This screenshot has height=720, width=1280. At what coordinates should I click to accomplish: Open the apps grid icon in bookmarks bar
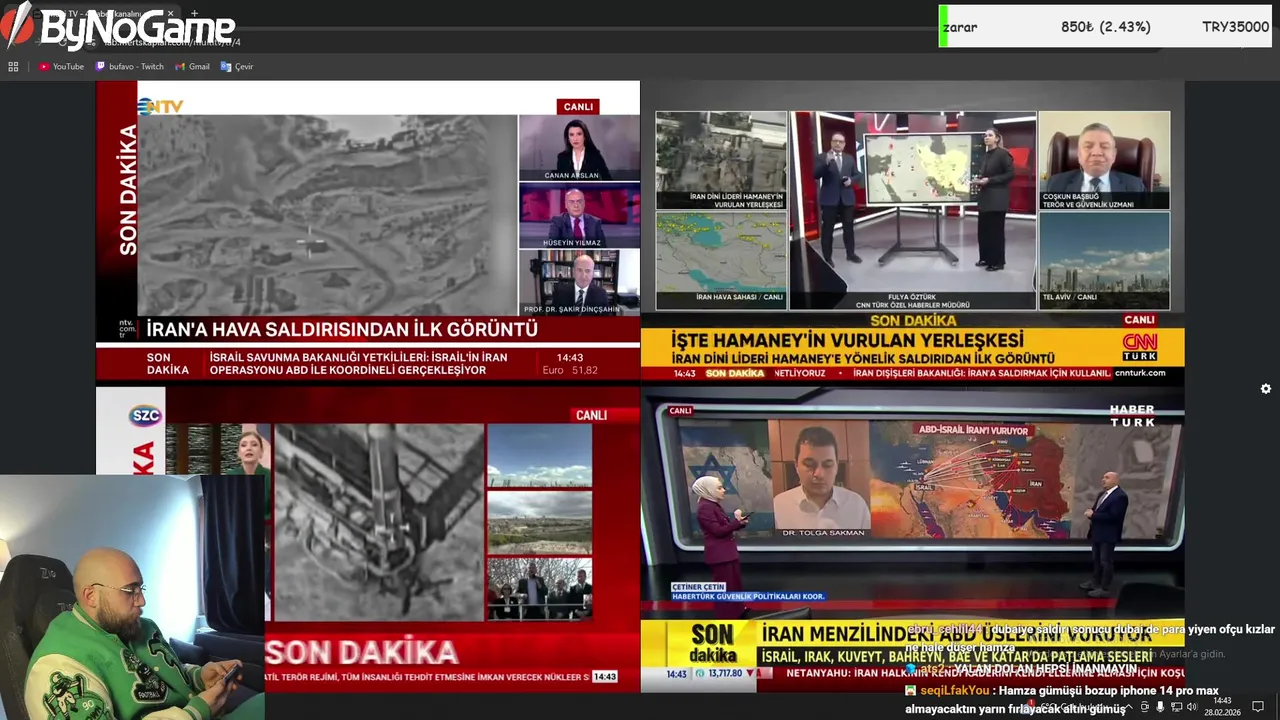[13, 66]
